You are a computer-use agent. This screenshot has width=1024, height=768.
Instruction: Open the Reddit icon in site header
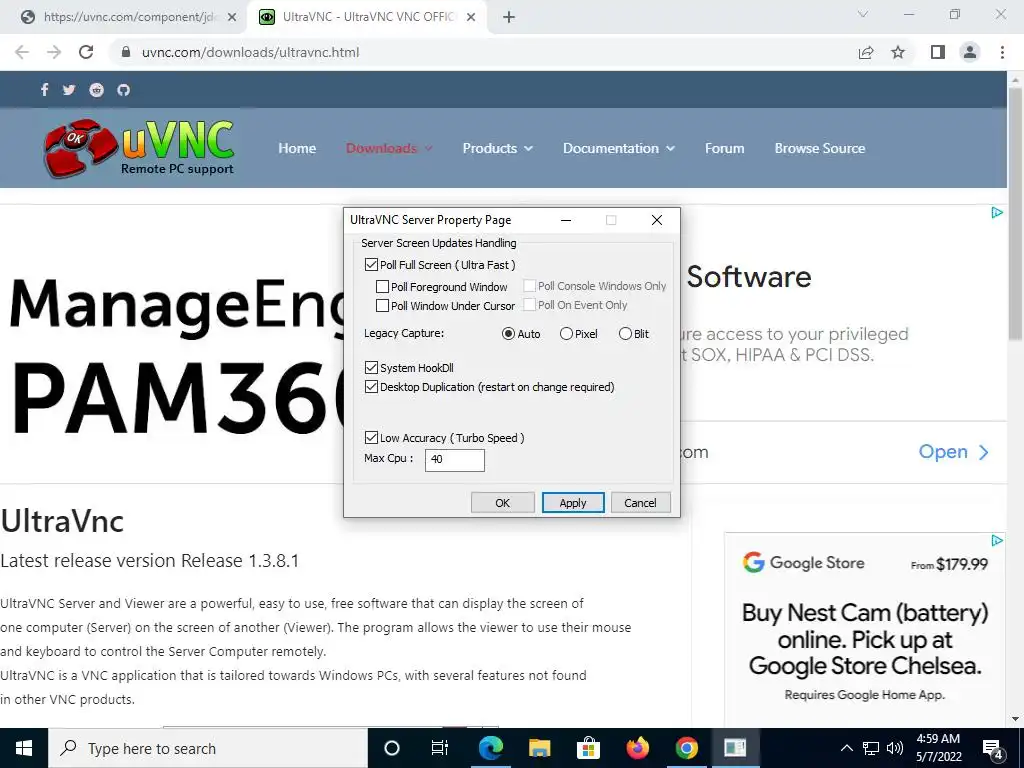tap(97, 89)
